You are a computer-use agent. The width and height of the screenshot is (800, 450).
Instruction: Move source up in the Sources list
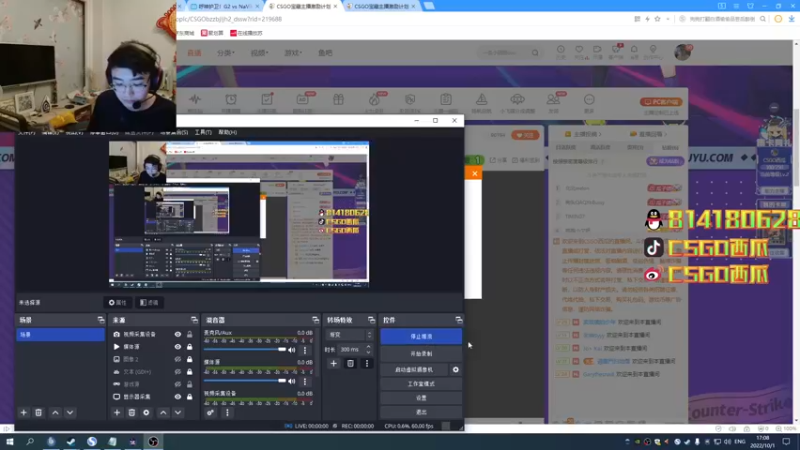[163, 412]
